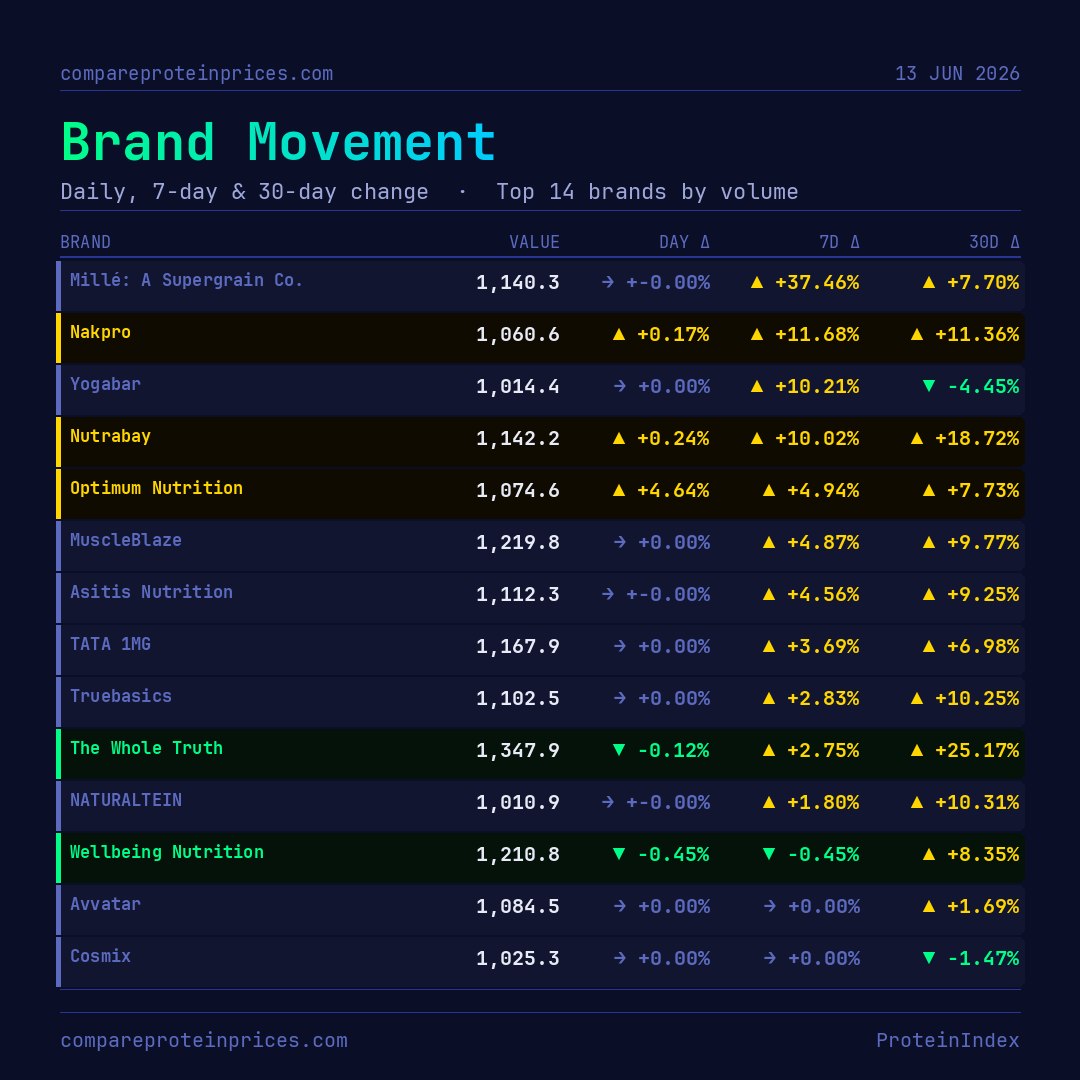This screenshot has height=1080, width=1080.
Task: Select the Avvatar brand name
Action: [x=105, y=904]
